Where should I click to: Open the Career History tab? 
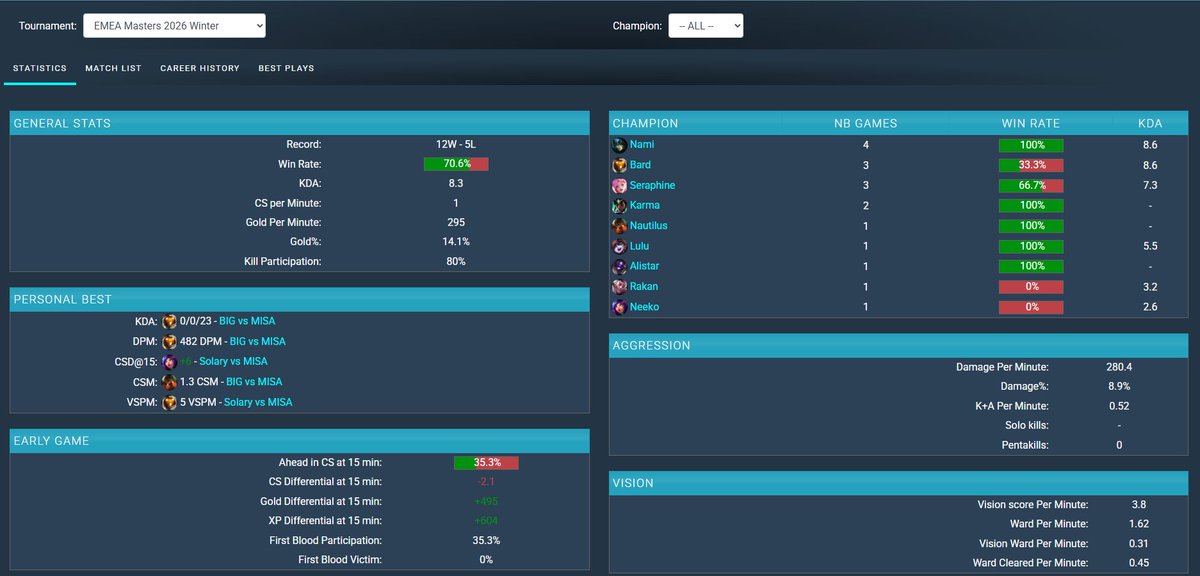click(x=200, y=68)
